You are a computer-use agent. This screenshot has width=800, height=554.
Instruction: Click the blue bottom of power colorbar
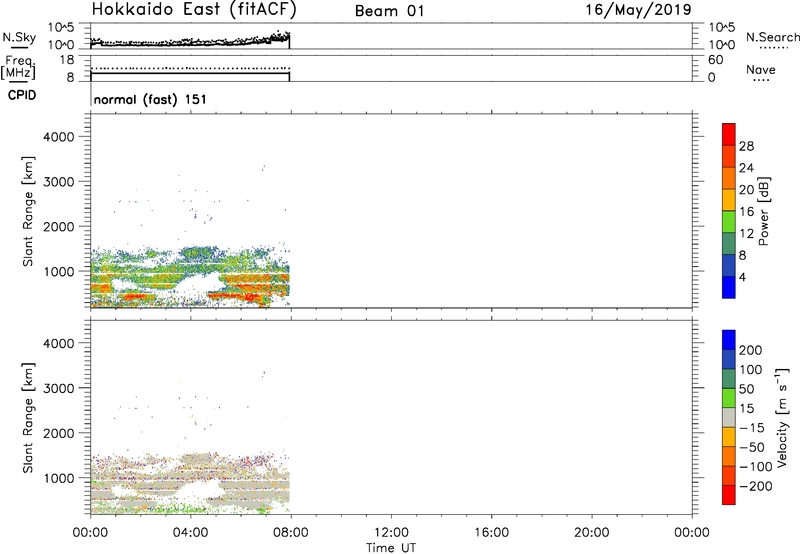(729, 287)
